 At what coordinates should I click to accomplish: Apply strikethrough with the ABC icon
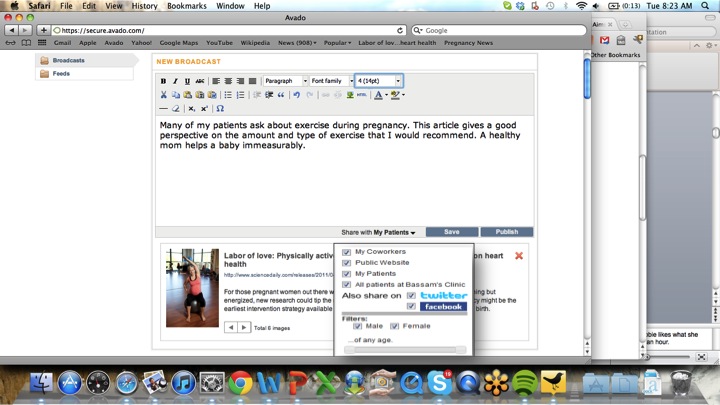pyautogui.click(x=199, y=81)
